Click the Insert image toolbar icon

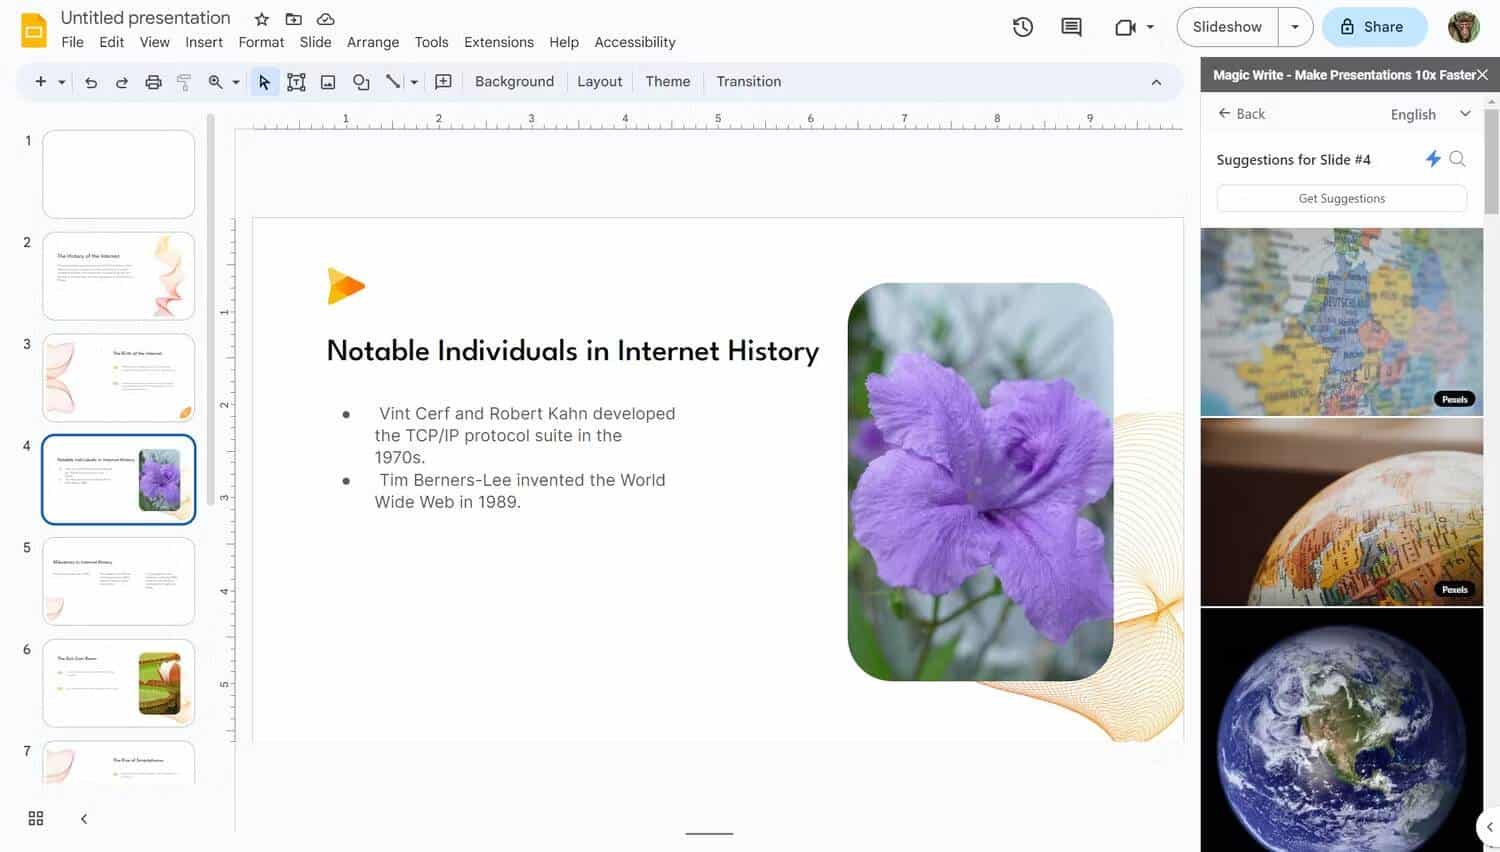coord(328,82)
